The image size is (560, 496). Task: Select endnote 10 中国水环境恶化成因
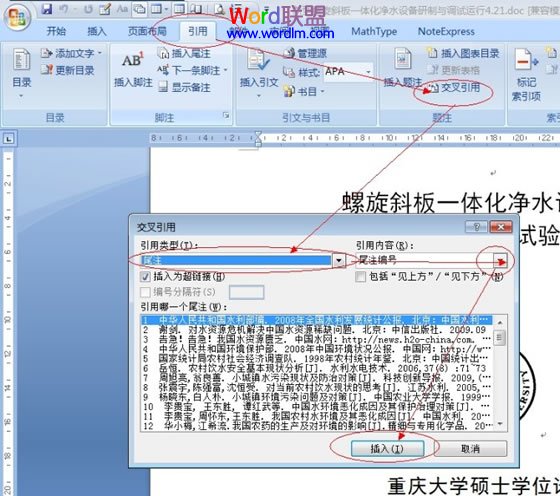click(x=316, y=406)
